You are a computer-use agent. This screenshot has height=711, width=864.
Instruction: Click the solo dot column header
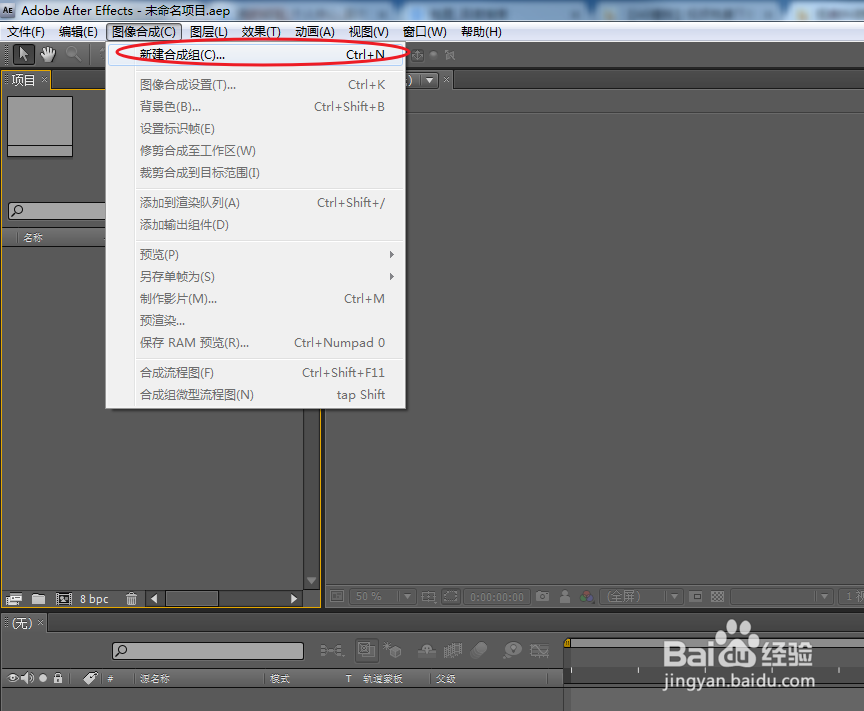point(43,678)
